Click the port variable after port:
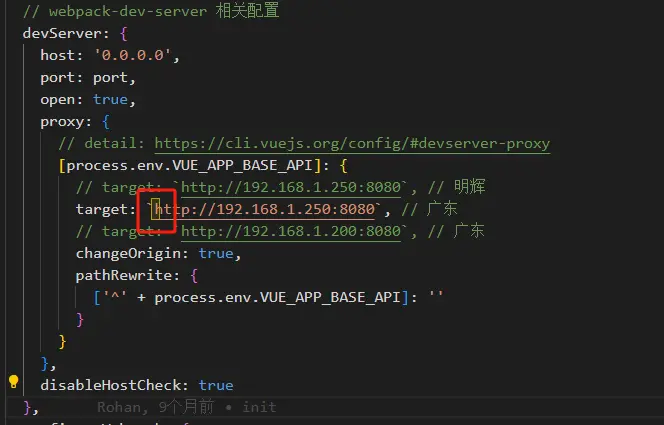The image size is (664, 425). 110,78
